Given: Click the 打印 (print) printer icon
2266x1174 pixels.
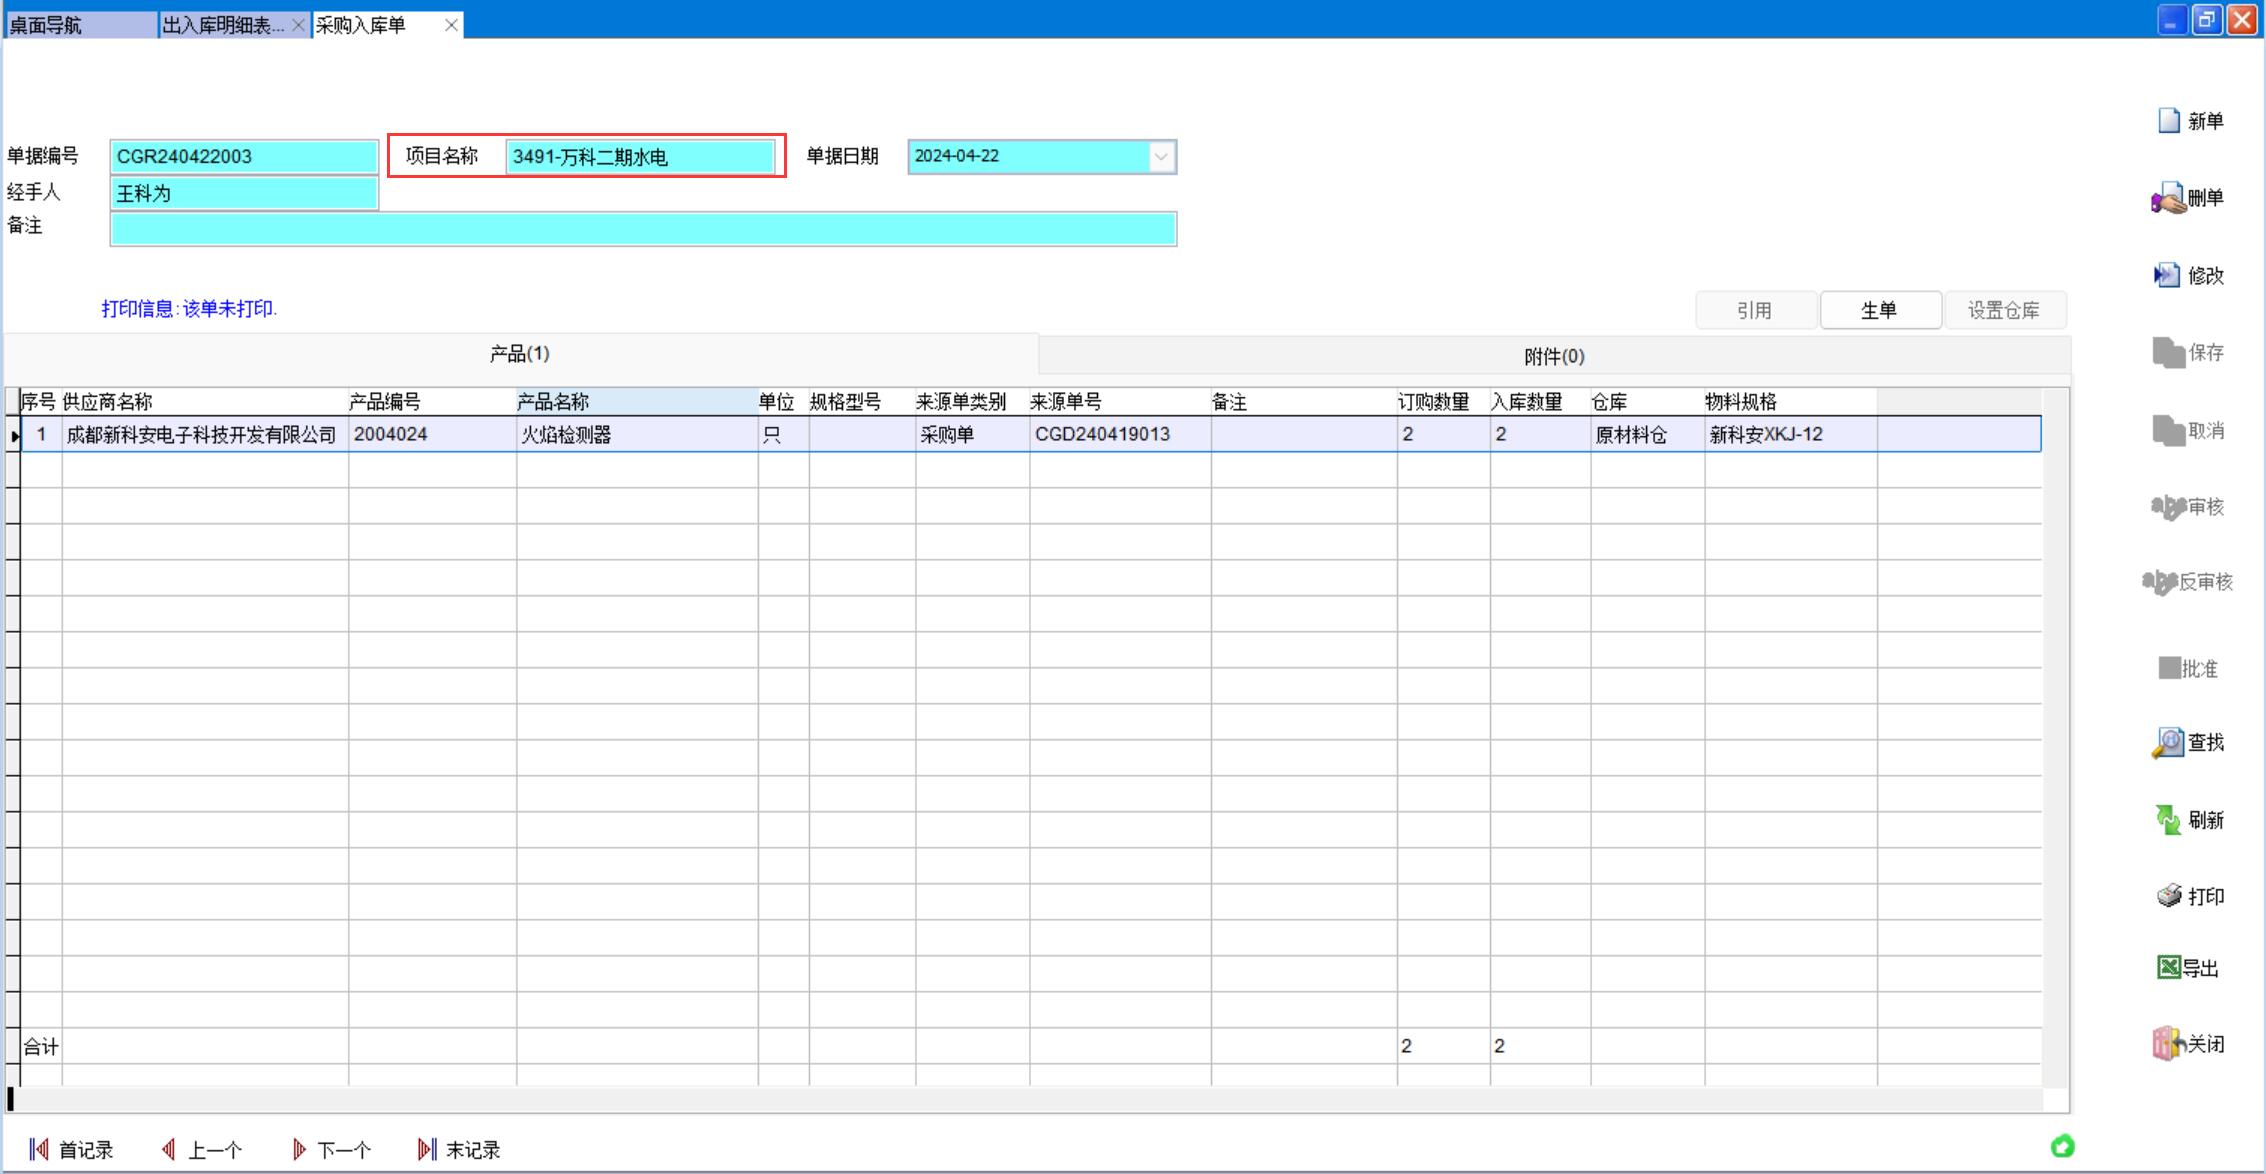Looking at the screenshot, I should pos(2168,896).
